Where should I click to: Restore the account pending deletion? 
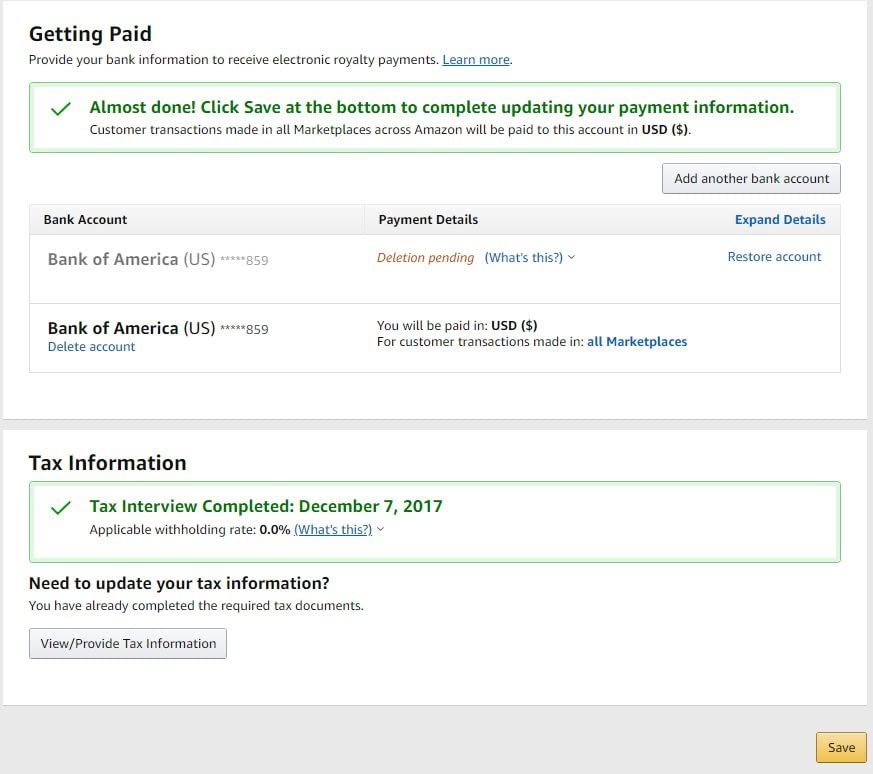click(774, 257)
